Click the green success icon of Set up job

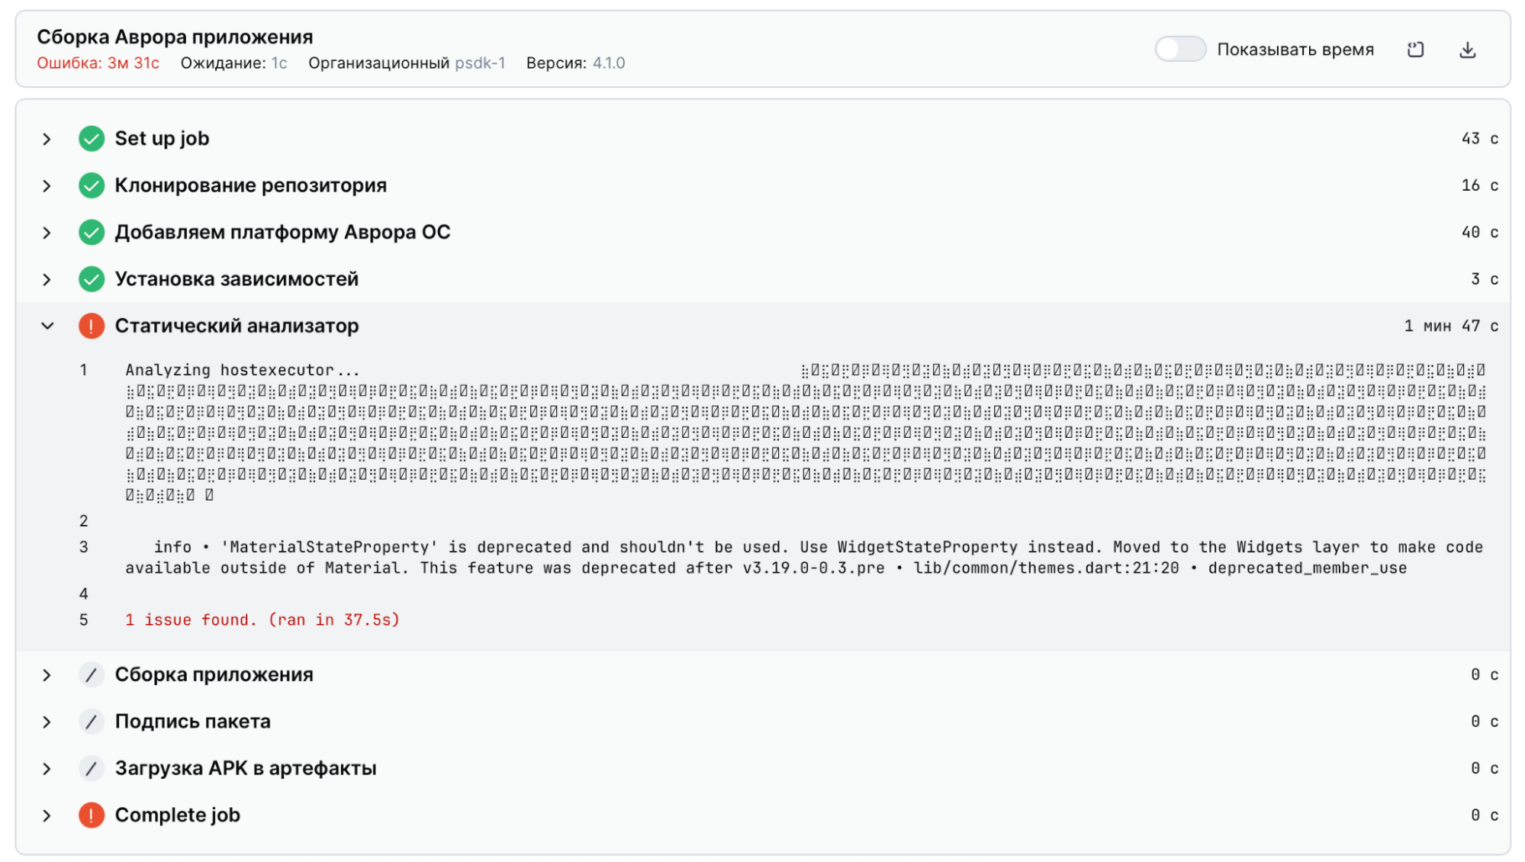[91, 139]
